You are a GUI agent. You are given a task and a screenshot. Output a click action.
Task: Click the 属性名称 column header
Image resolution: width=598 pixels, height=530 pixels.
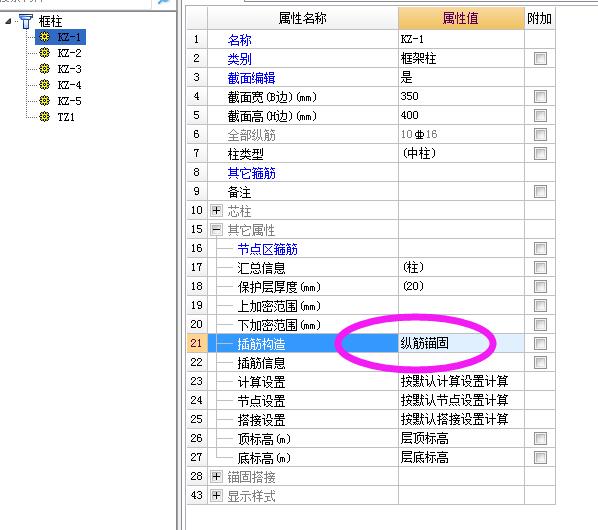tap(303, 18)
